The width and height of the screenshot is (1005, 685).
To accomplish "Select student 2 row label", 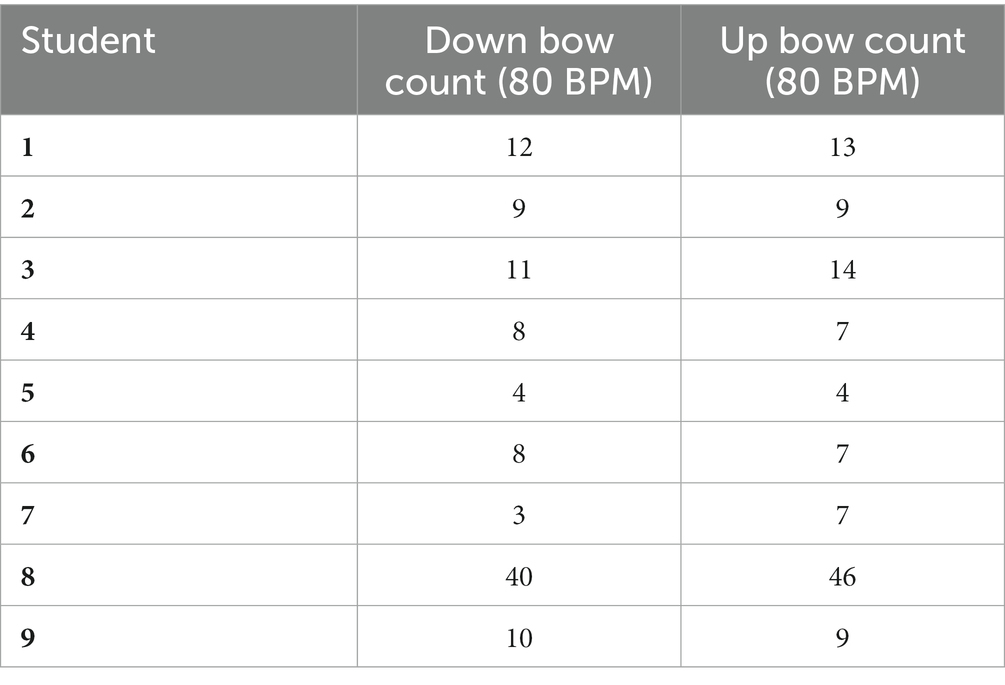I will coord(27,208).
